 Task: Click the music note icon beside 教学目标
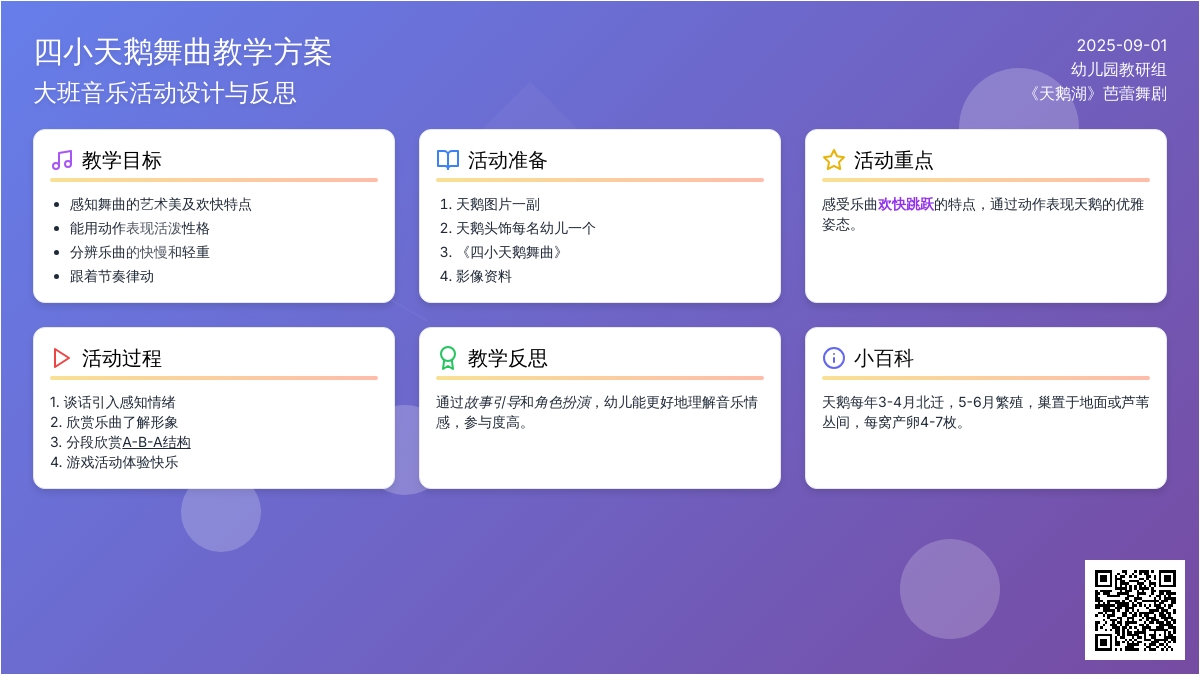pos(62,160)
